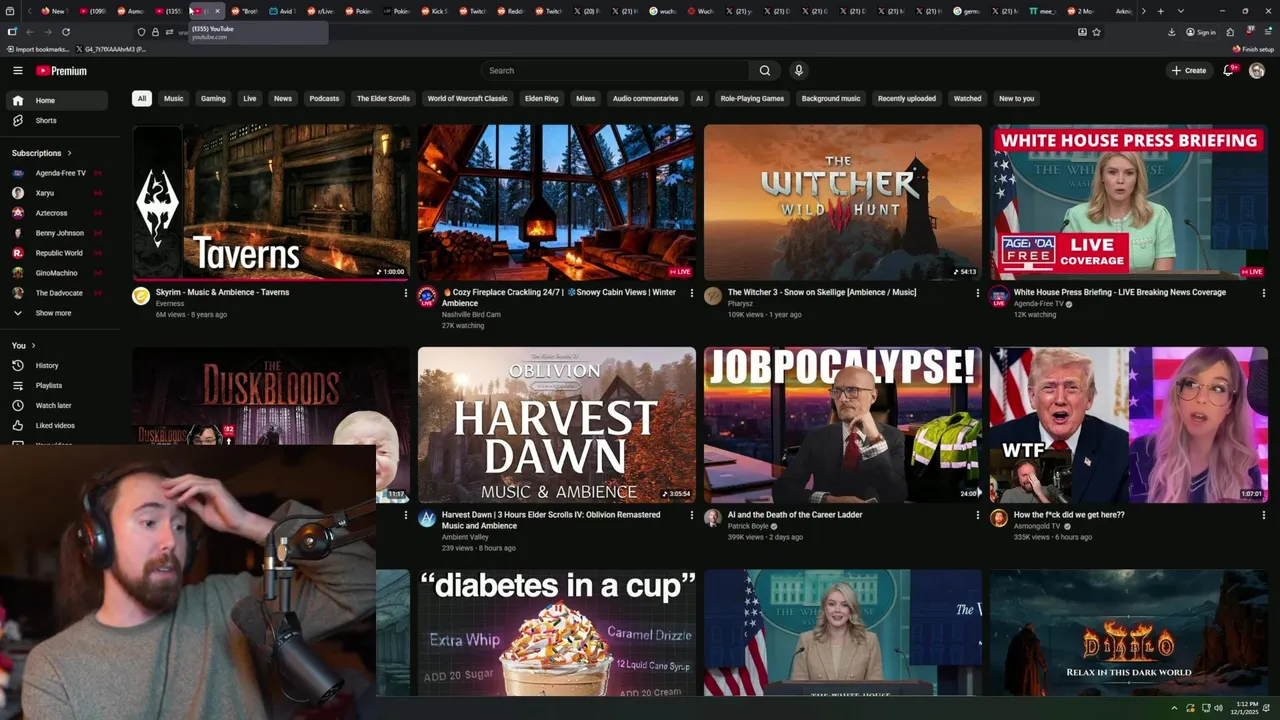Reload the page in the browser toolbar
The width and height of the screenshot is (1280, 720).
[x=66, y=32]
